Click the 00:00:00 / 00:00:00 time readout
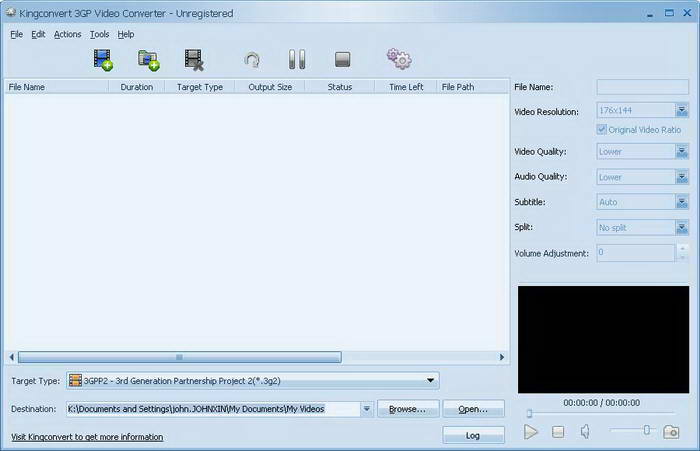700x451 pixels. click(601, 403)
